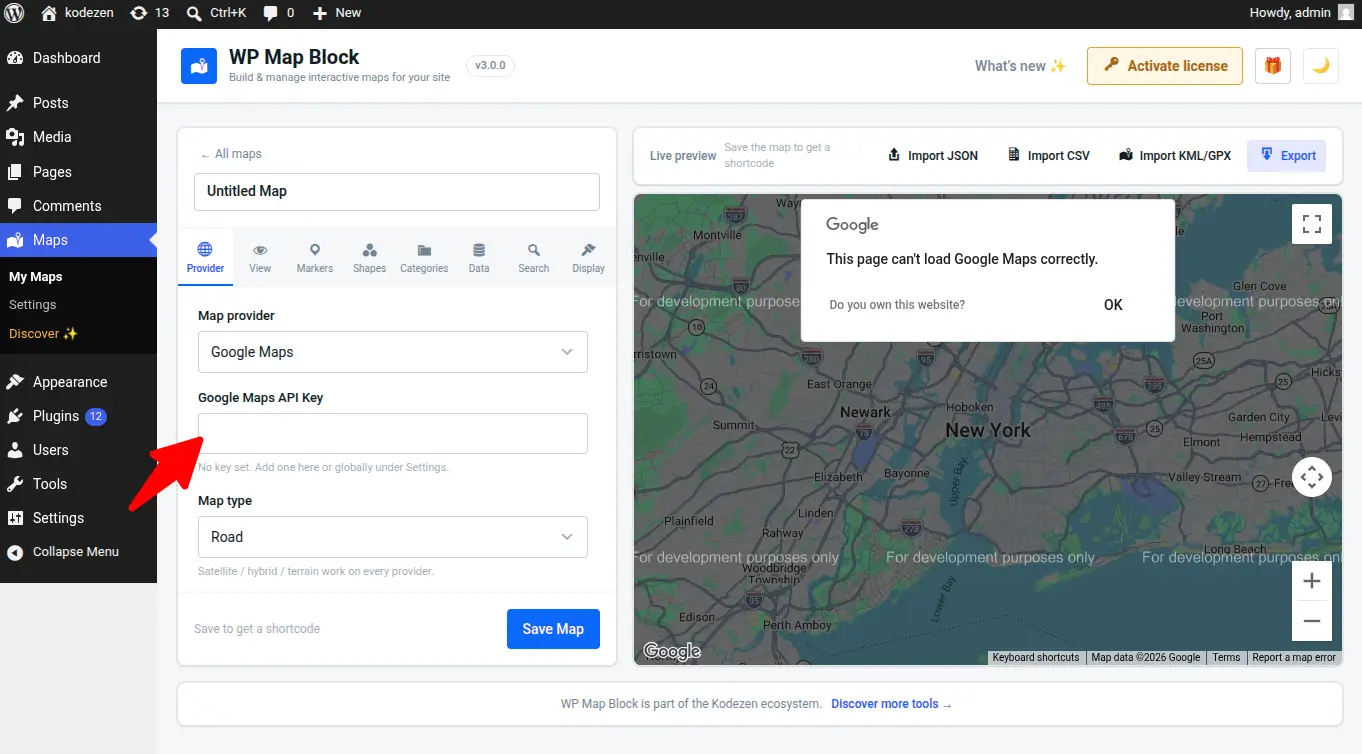The height and width of the screenshot is (754, 1362).
Task: Click the Export button
Action: 1287,156
